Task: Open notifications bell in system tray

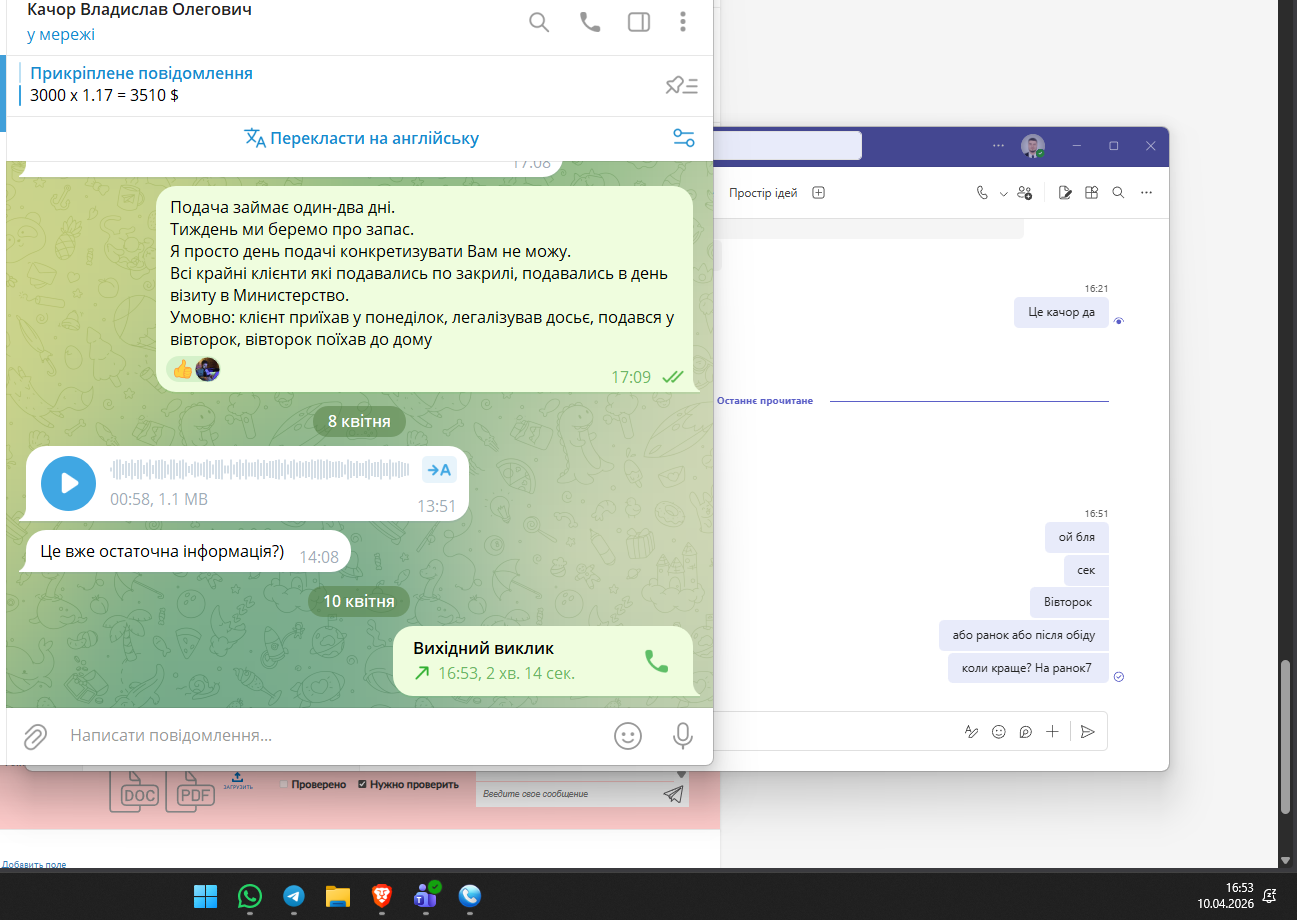Action: click(1270, 896)
